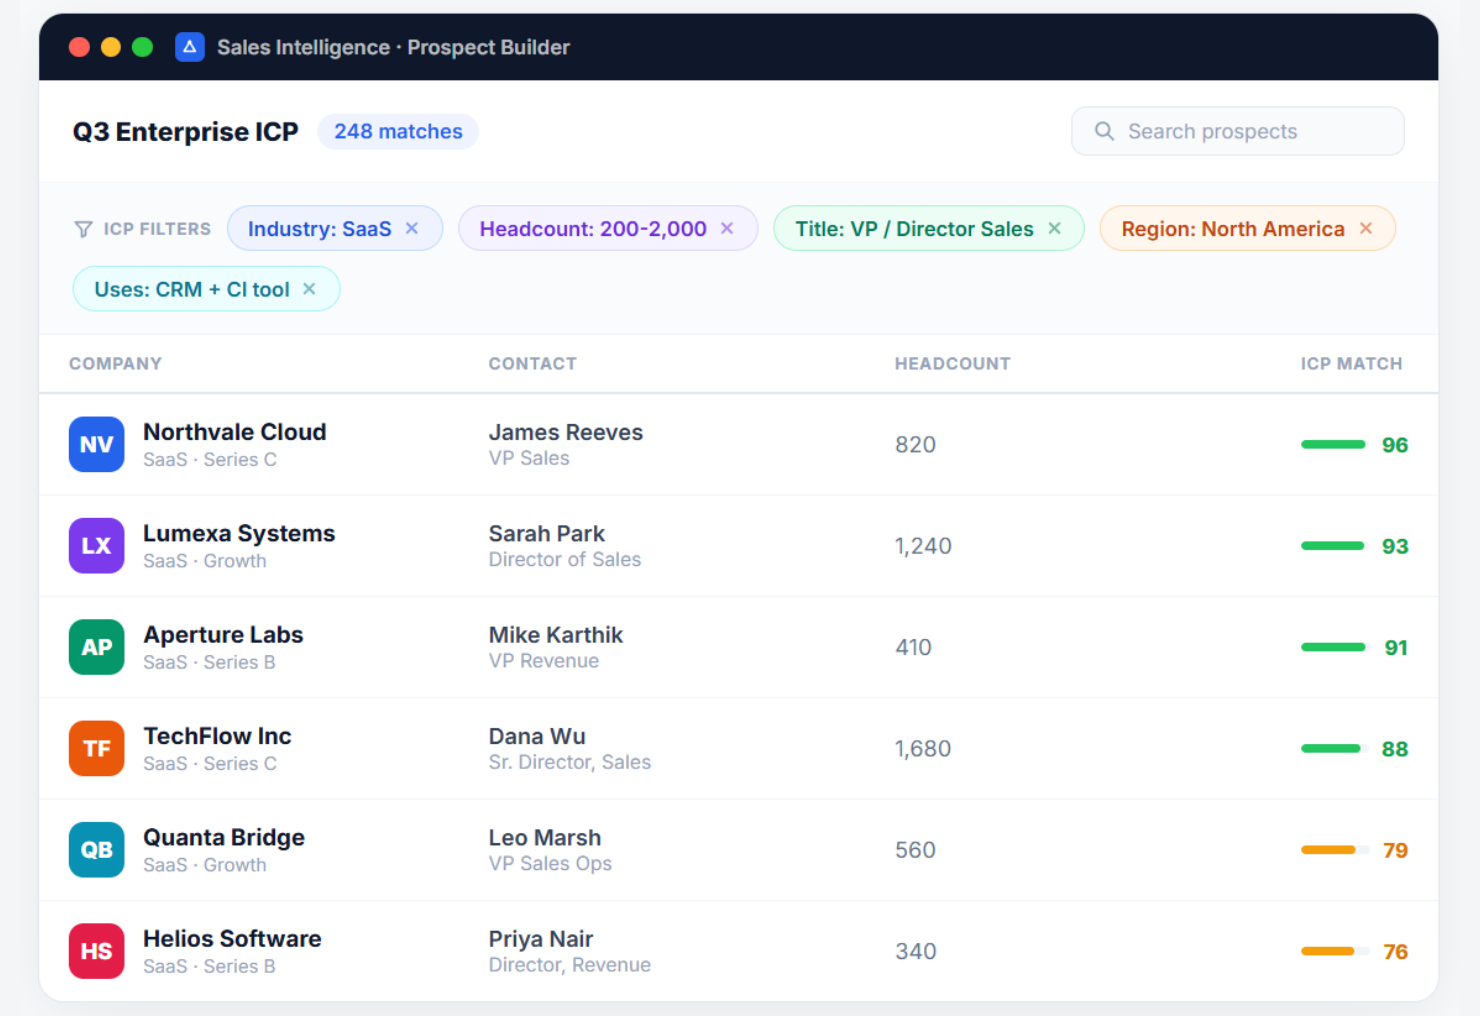Click the headcount value 1,680

pyautogui.click(x=923, y=749)
